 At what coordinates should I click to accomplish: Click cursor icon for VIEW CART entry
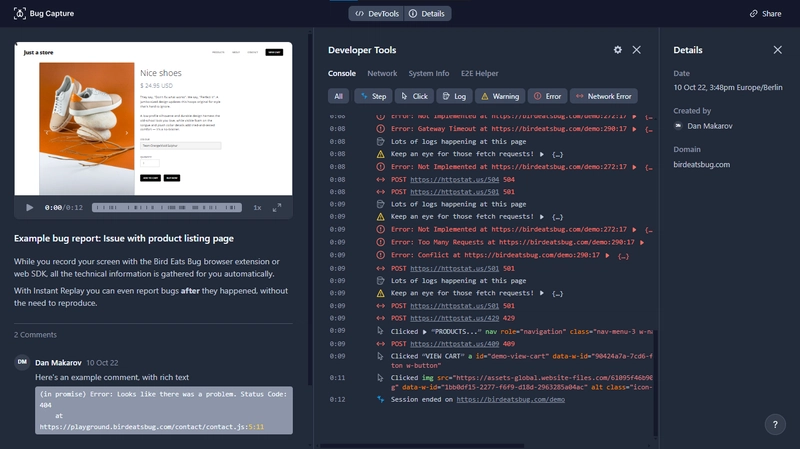click(x=381, y=356)
